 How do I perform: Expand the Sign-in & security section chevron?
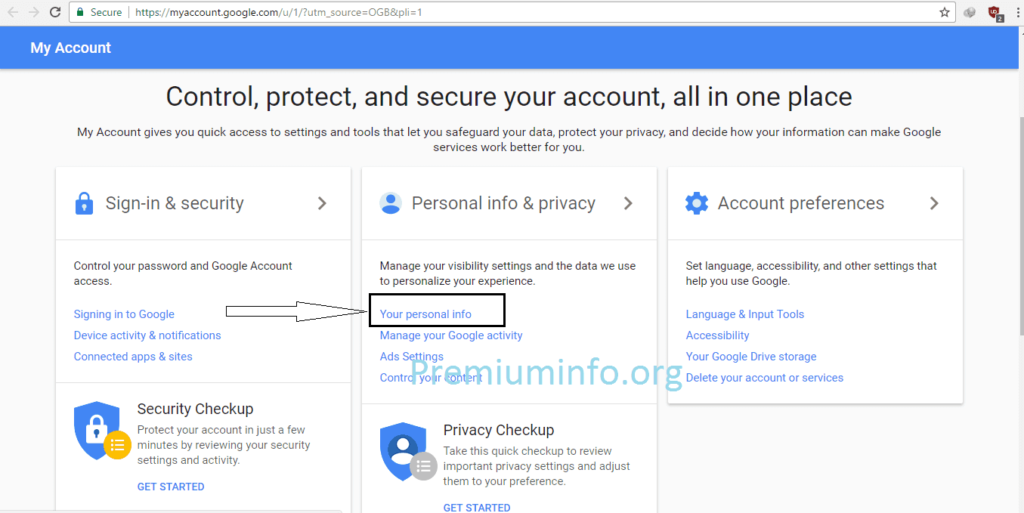pos(322,203)
